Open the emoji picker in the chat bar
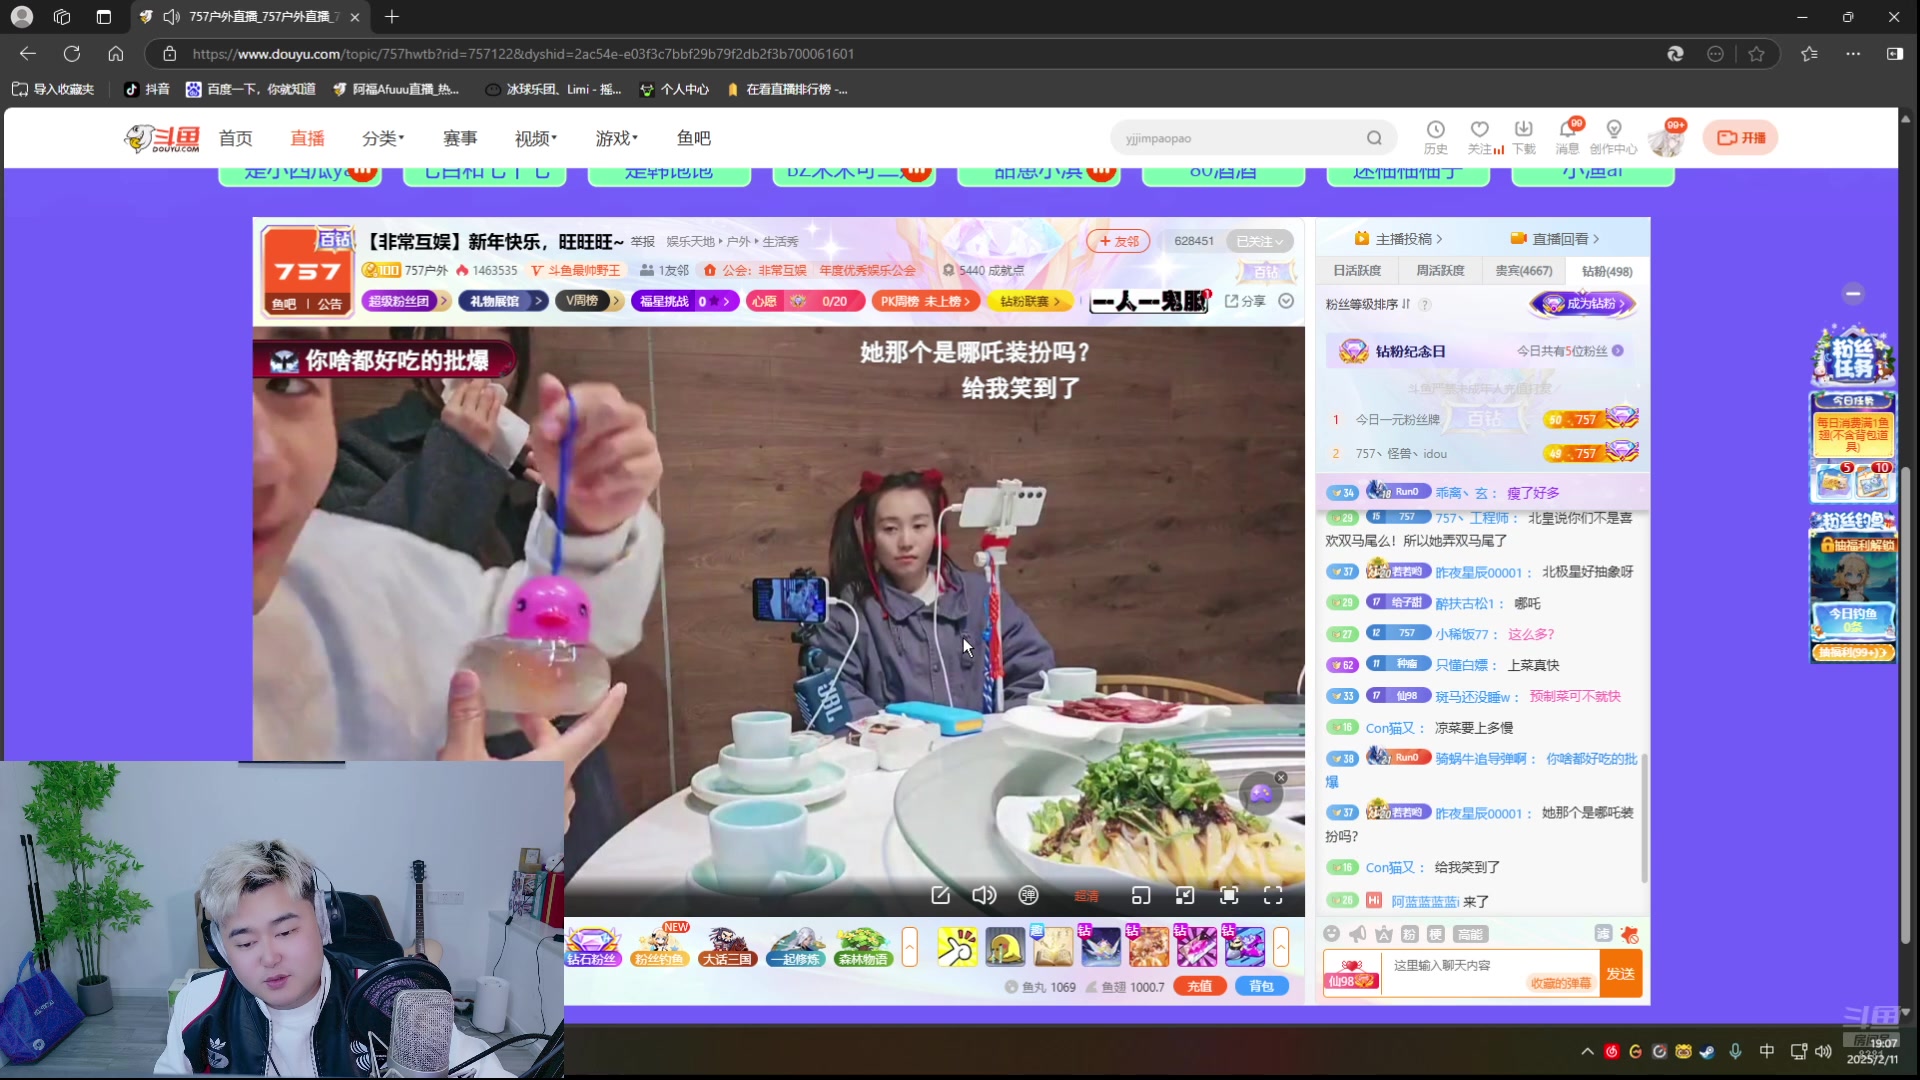The width and height of the screenshot is (1920, 1080). (x=1332, y=933)
